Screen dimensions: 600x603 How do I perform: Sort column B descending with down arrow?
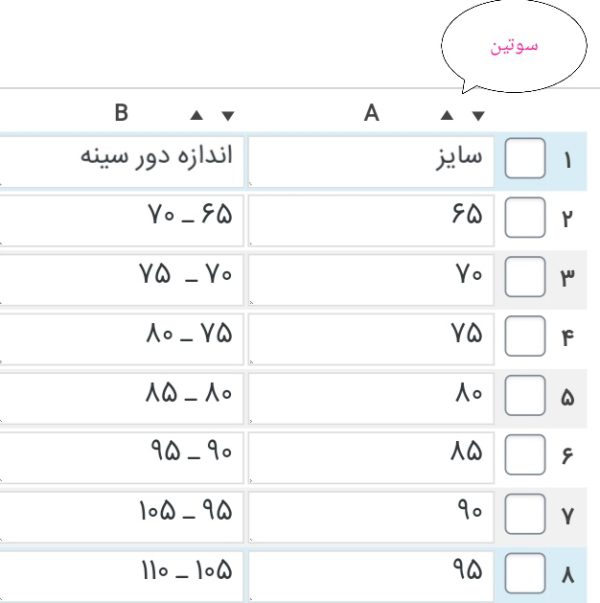(x=227, y=115)
